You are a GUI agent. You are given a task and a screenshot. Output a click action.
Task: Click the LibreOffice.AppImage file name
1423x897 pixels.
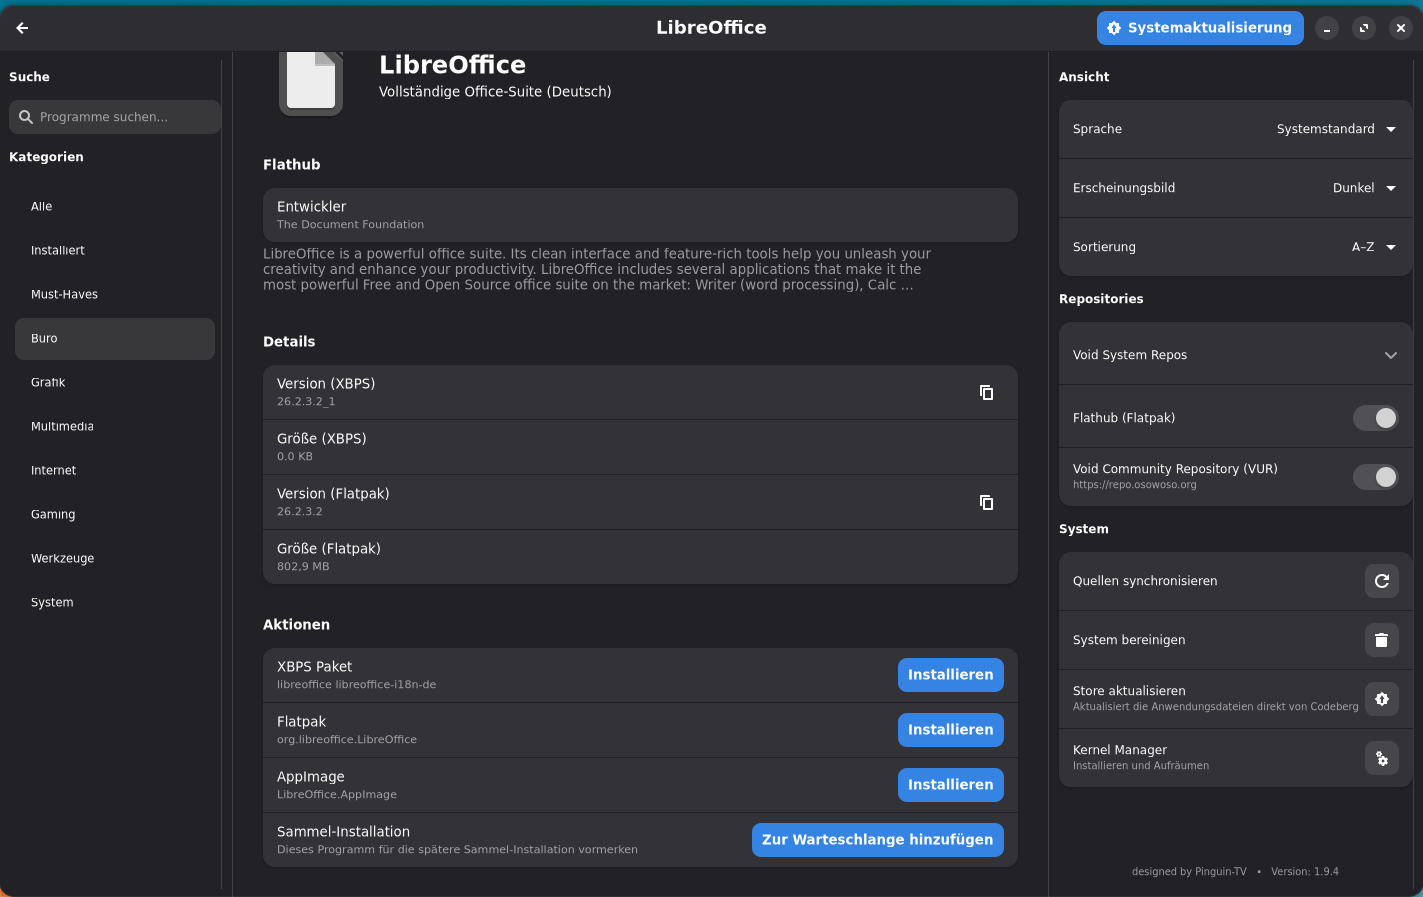tap(337, 795)
